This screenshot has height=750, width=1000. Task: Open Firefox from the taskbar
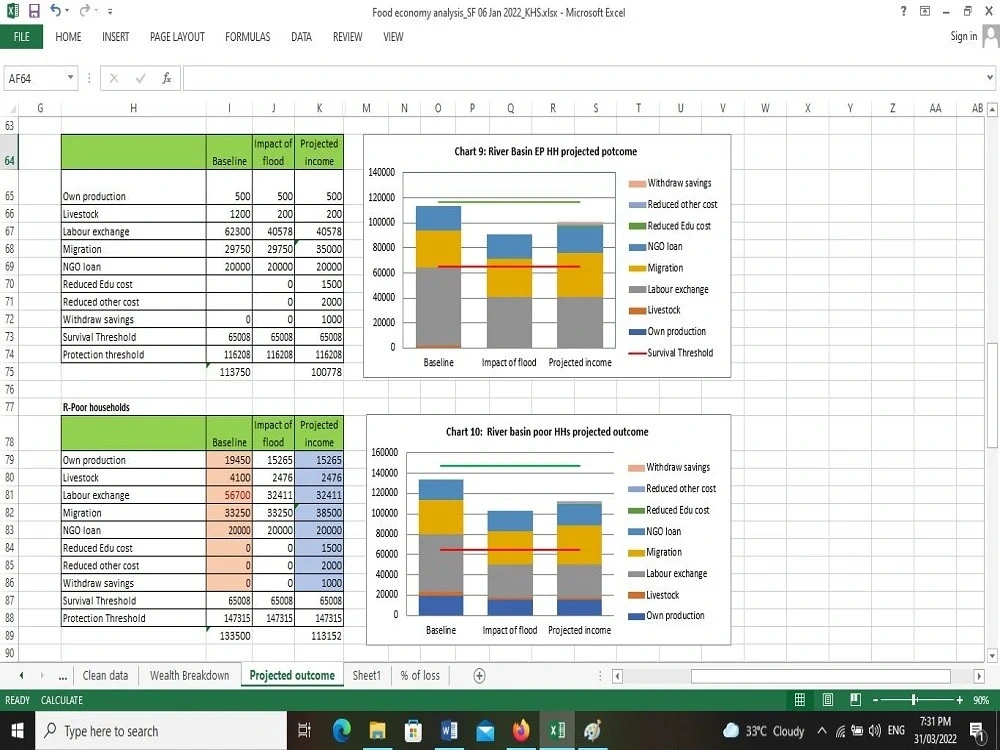(520, 731)
